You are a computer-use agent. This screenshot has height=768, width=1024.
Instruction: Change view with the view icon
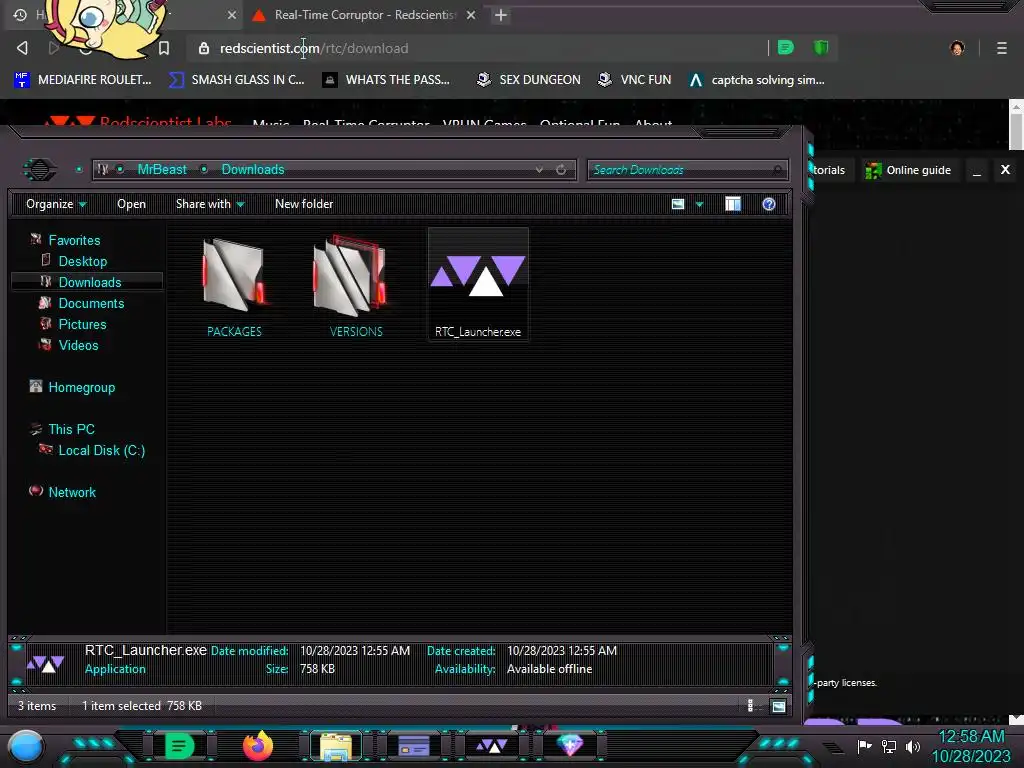pos(678,204)
